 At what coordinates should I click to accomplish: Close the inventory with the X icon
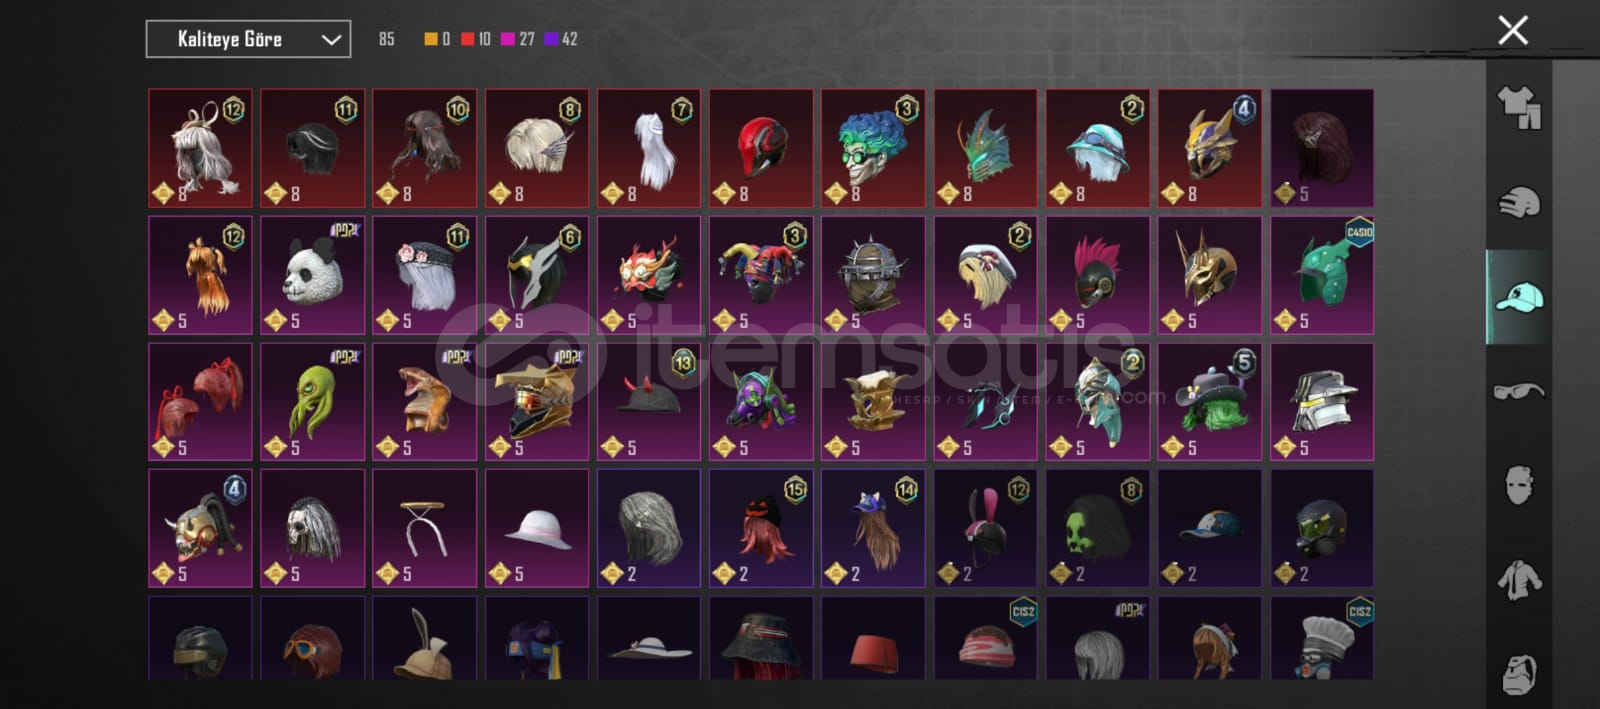click(1513, 30)
